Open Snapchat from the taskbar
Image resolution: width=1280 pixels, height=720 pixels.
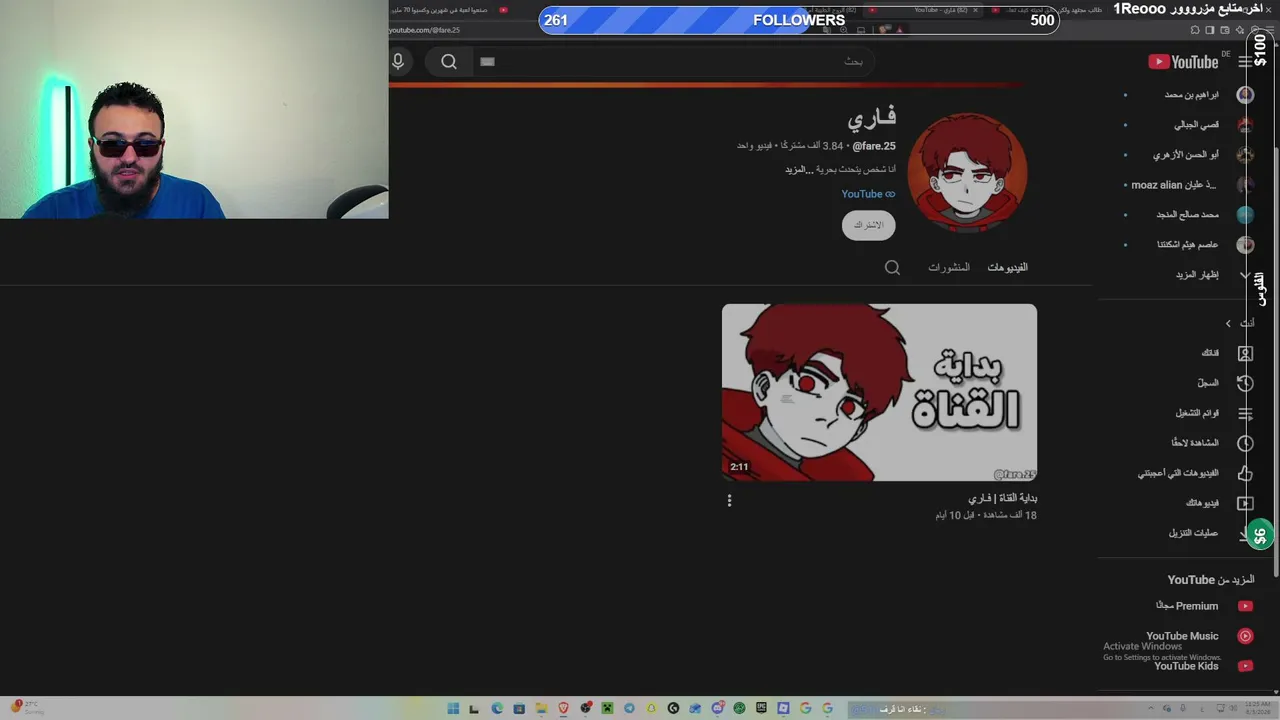pos(651,709)
